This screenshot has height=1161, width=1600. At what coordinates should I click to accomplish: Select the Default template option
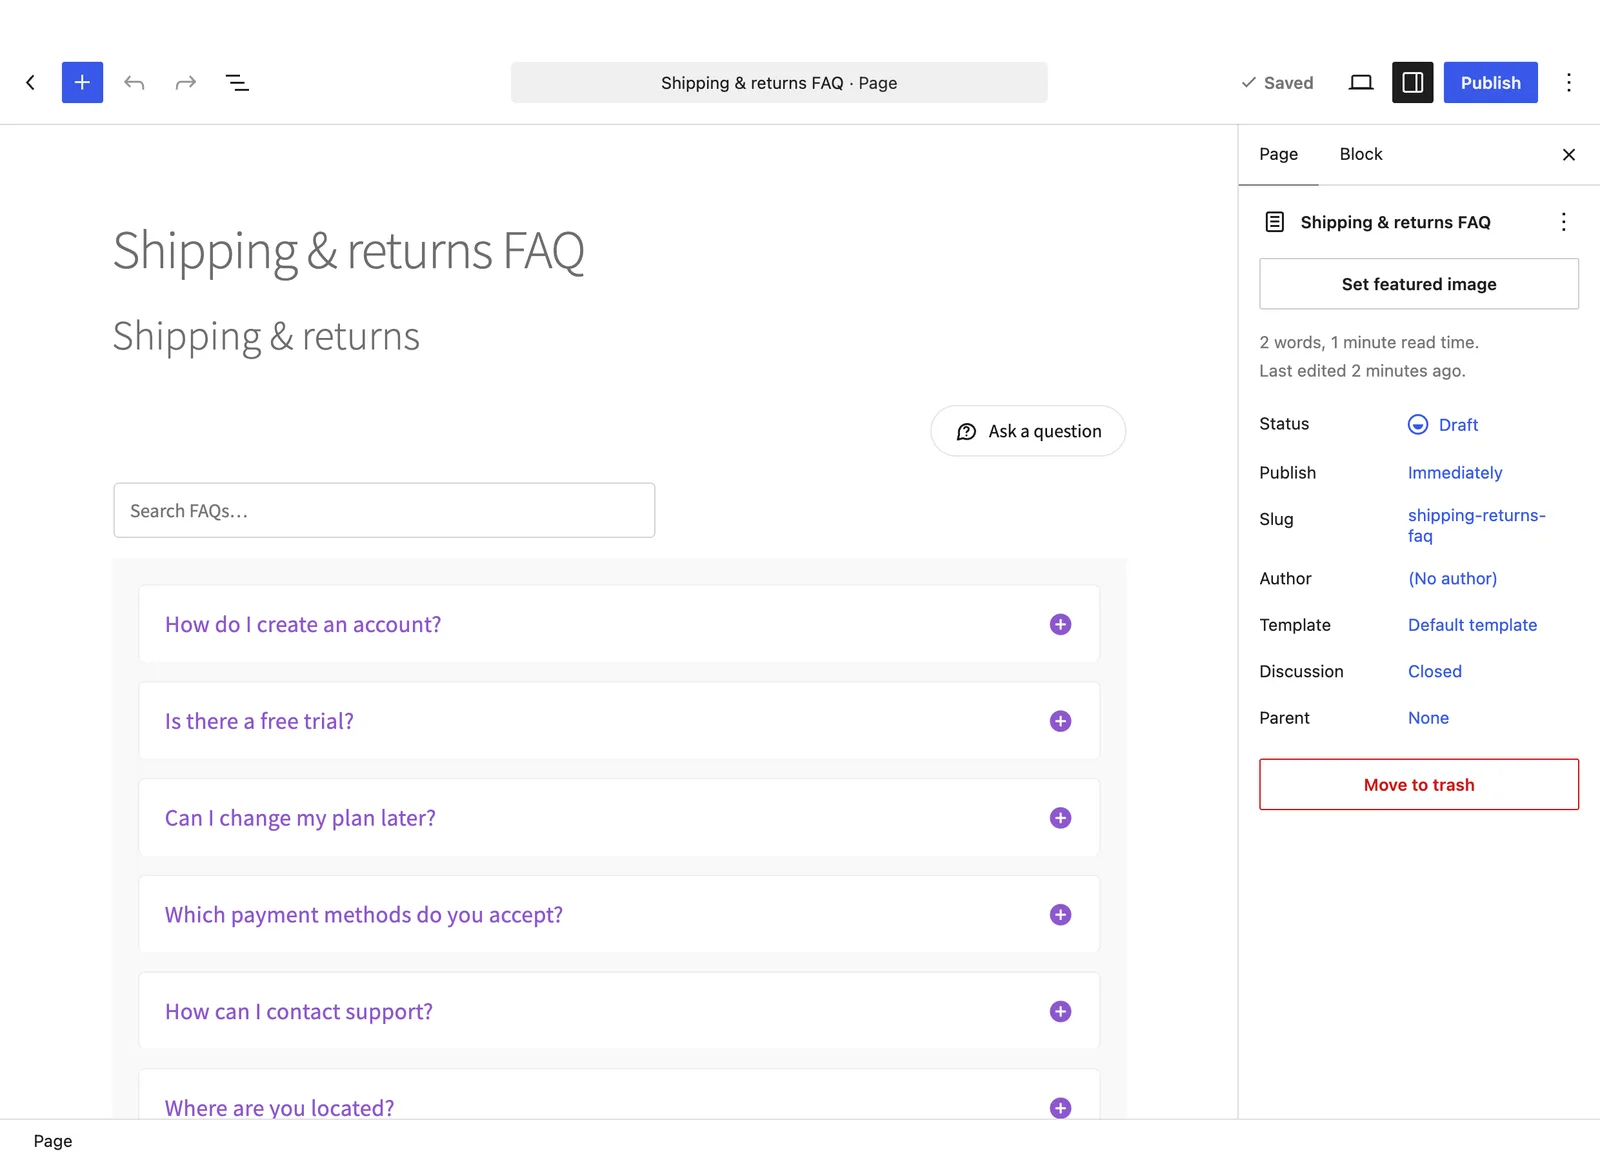[1472, 625]
